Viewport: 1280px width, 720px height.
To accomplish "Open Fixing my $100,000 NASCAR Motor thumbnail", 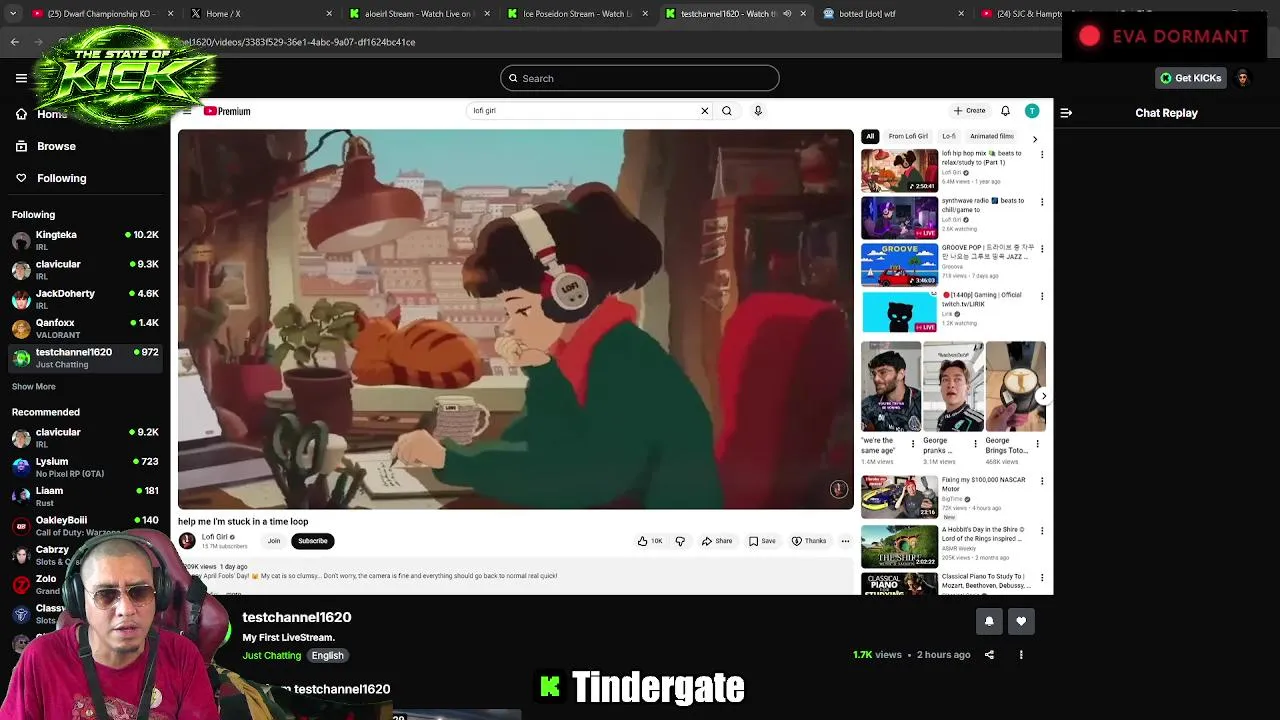I will point(900,497).
